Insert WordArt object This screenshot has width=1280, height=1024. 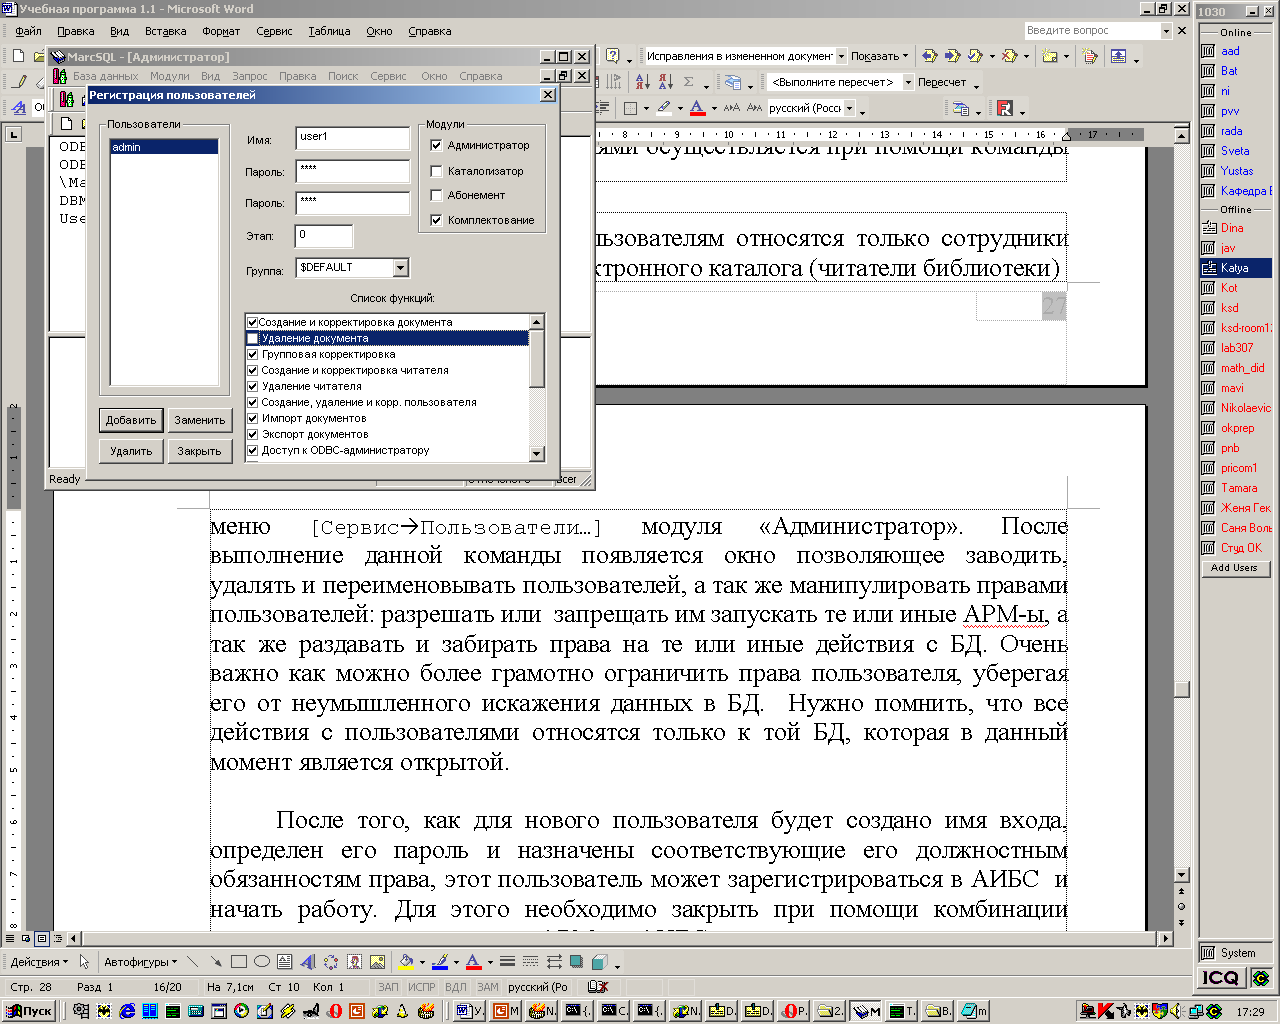tap(308, 962)
